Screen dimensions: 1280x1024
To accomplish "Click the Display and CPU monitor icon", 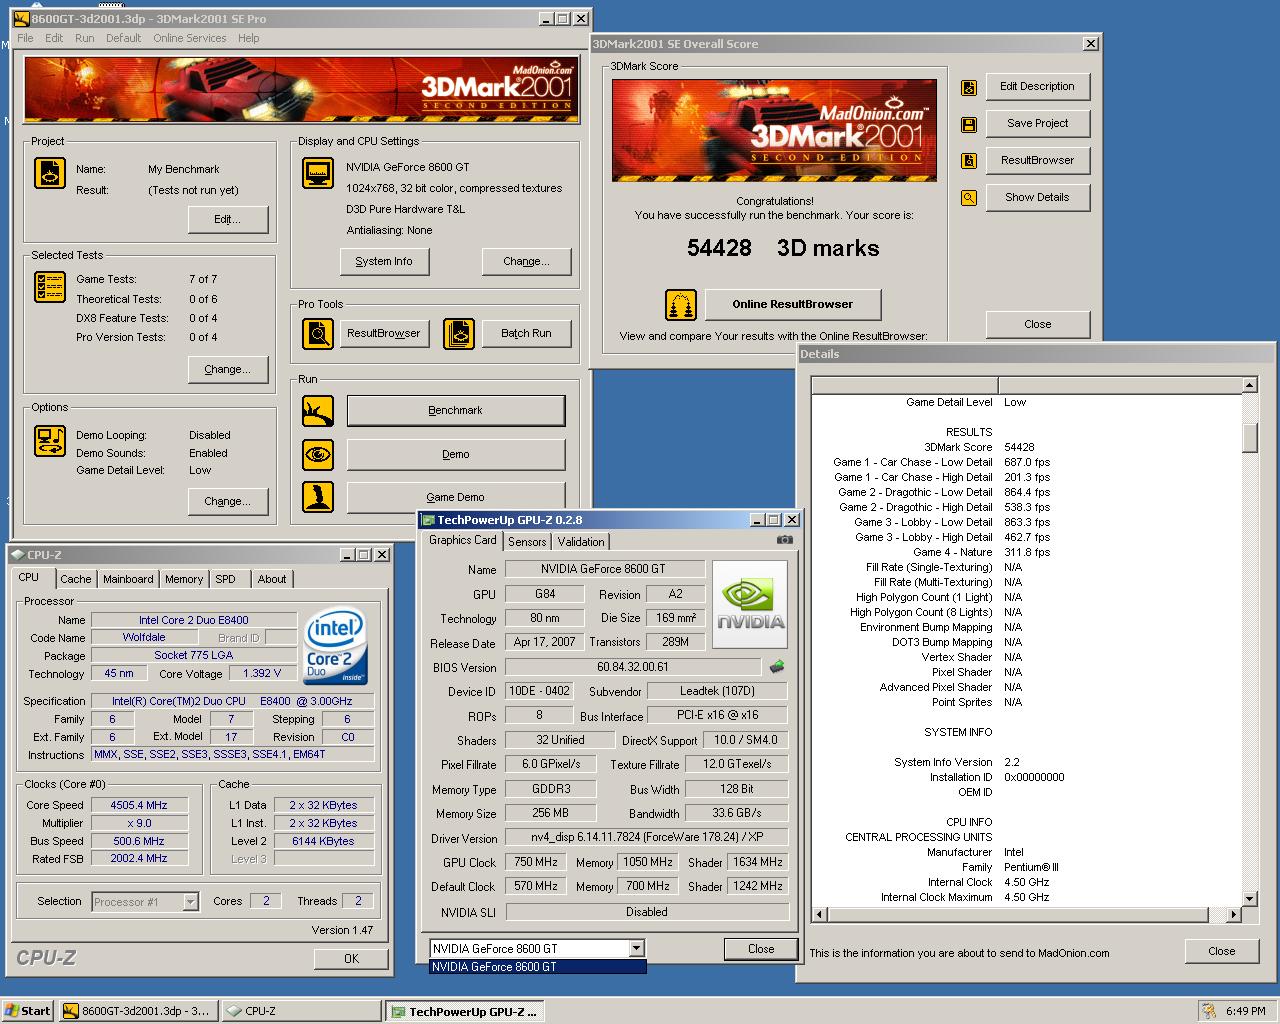I will click(318, 173).
